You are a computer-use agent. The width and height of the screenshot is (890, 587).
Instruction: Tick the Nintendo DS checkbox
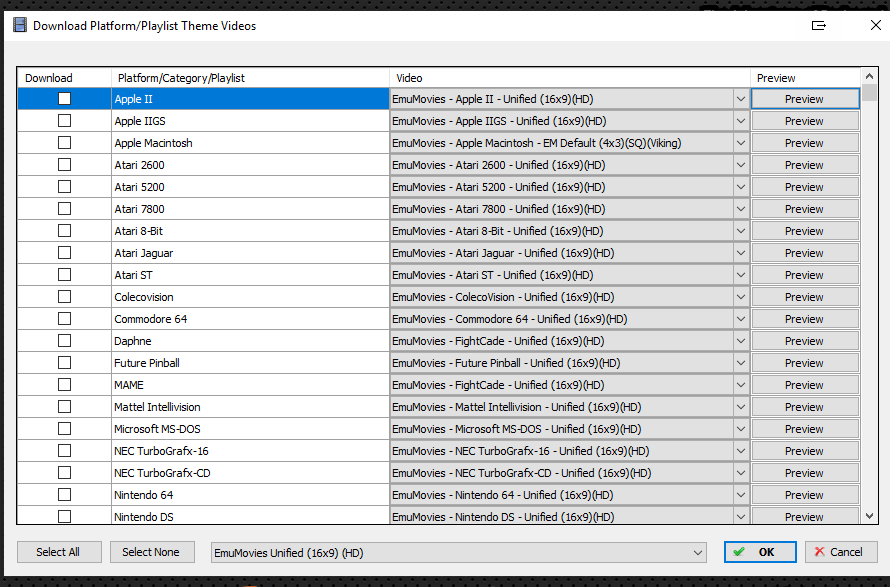point(65,517)
